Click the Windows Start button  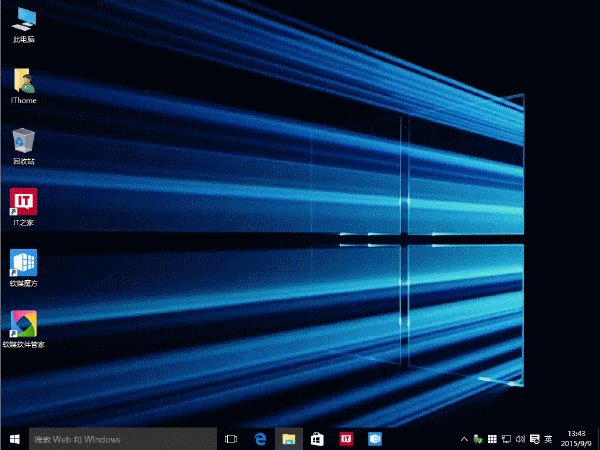(14, 439)
